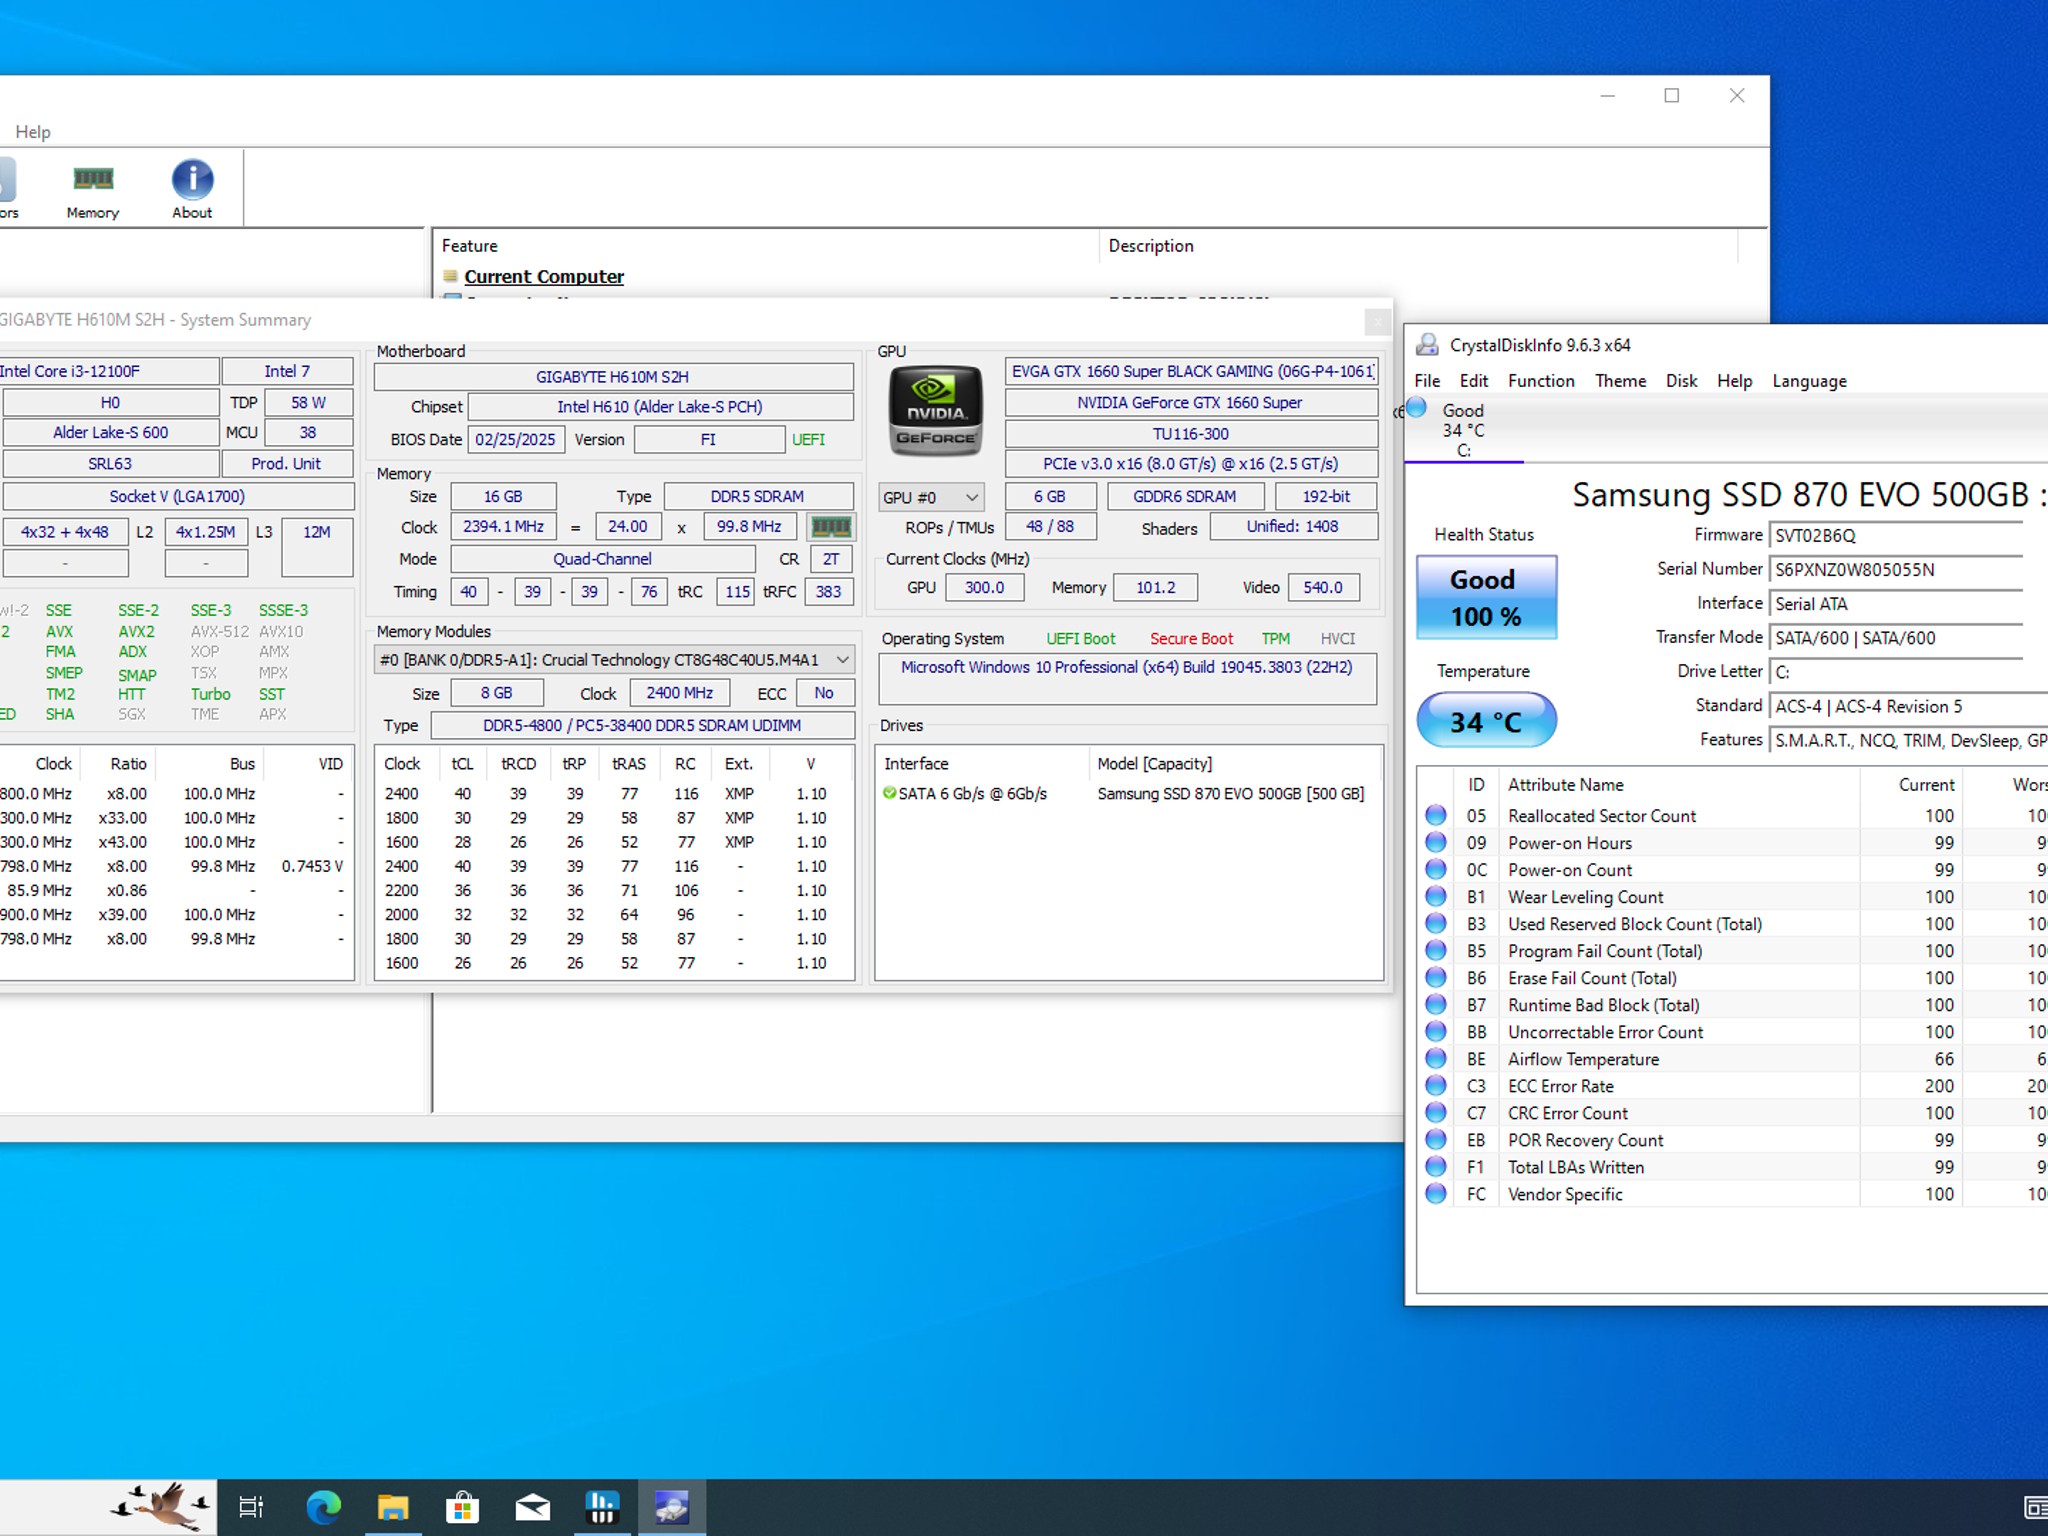Click the UEFI Boot label in System Summary

(x=1080, y=639)
